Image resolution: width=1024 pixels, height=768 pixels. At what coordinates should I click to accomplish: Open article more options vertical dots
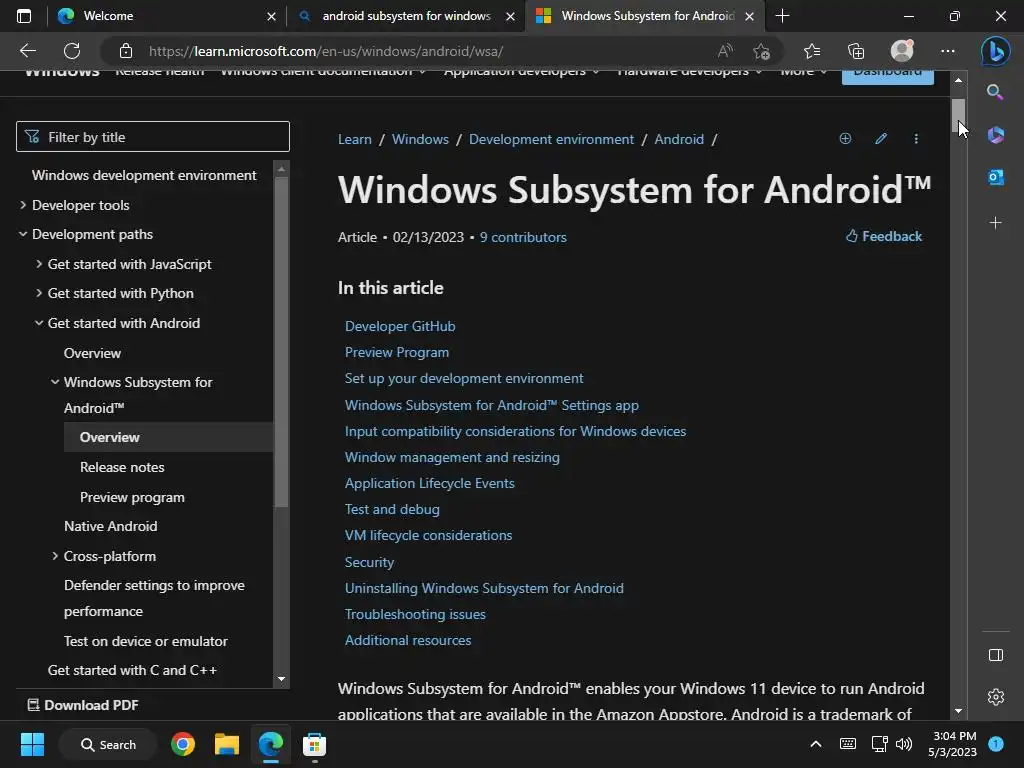(x=916, y=138)
